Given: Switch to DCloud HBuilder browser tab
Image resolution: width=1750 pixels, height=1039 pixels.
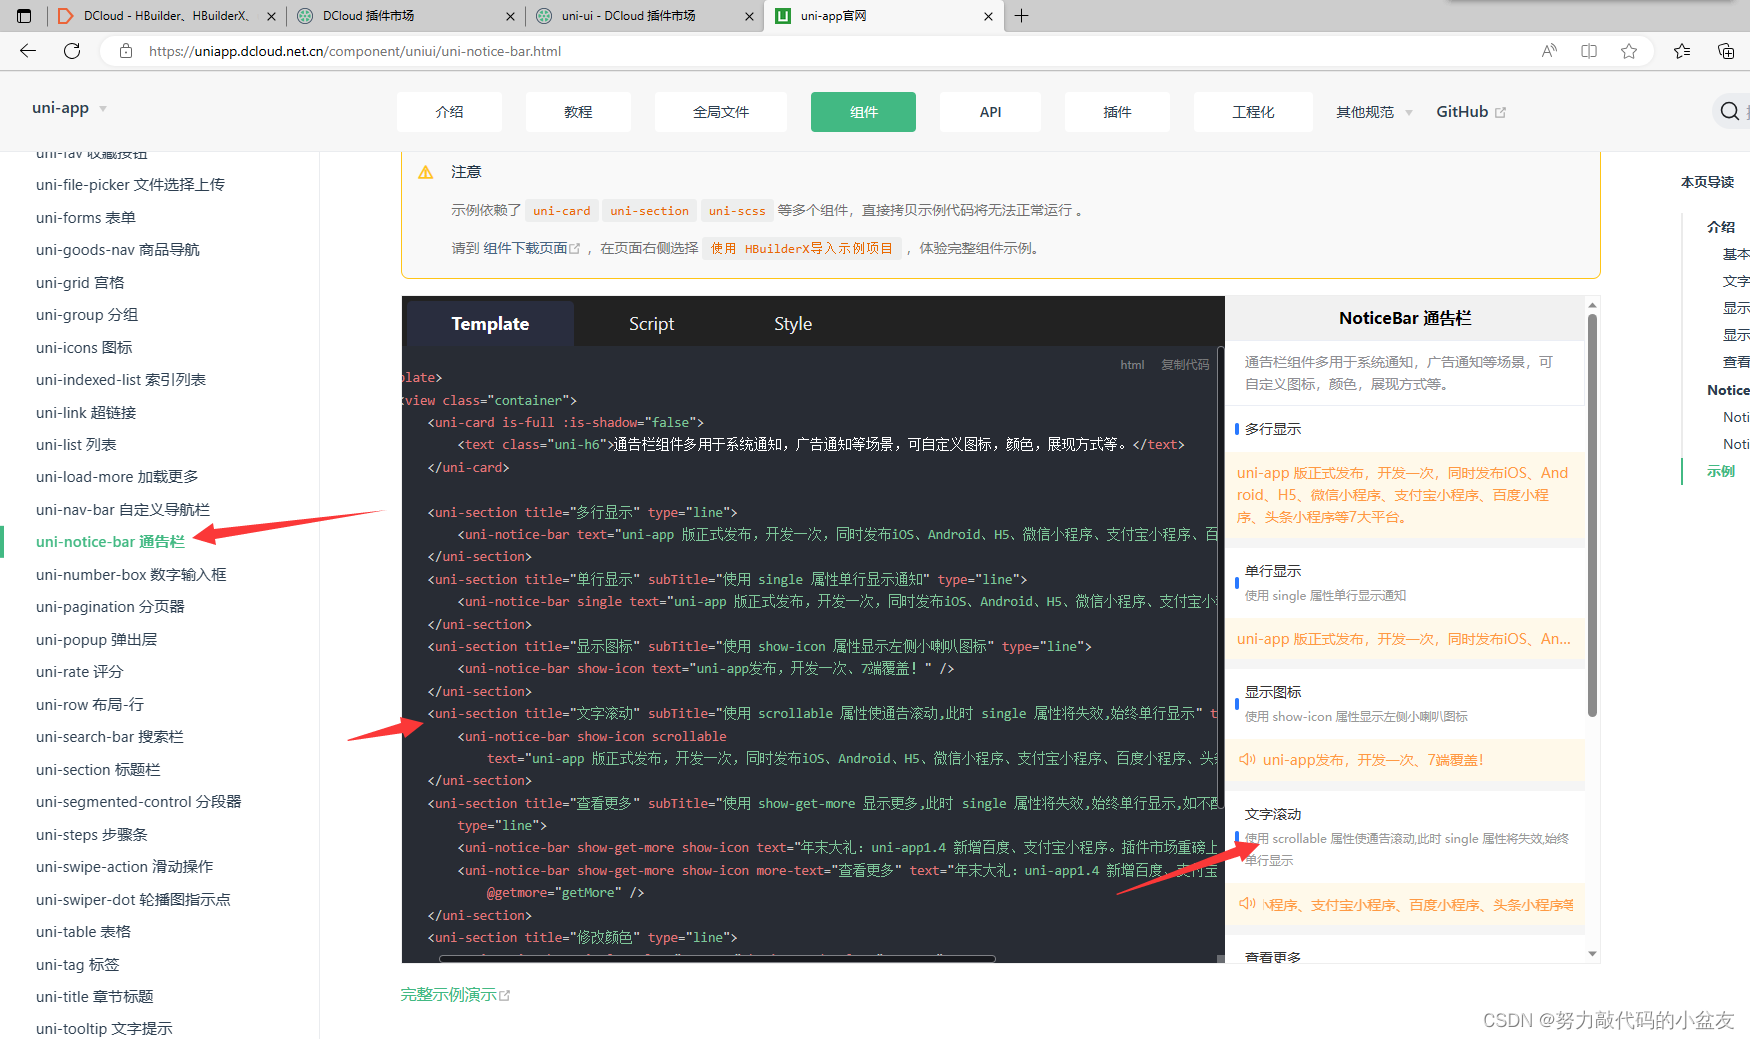Looking at the screenshot, I should pyautogui.click(x=166, y=16).
